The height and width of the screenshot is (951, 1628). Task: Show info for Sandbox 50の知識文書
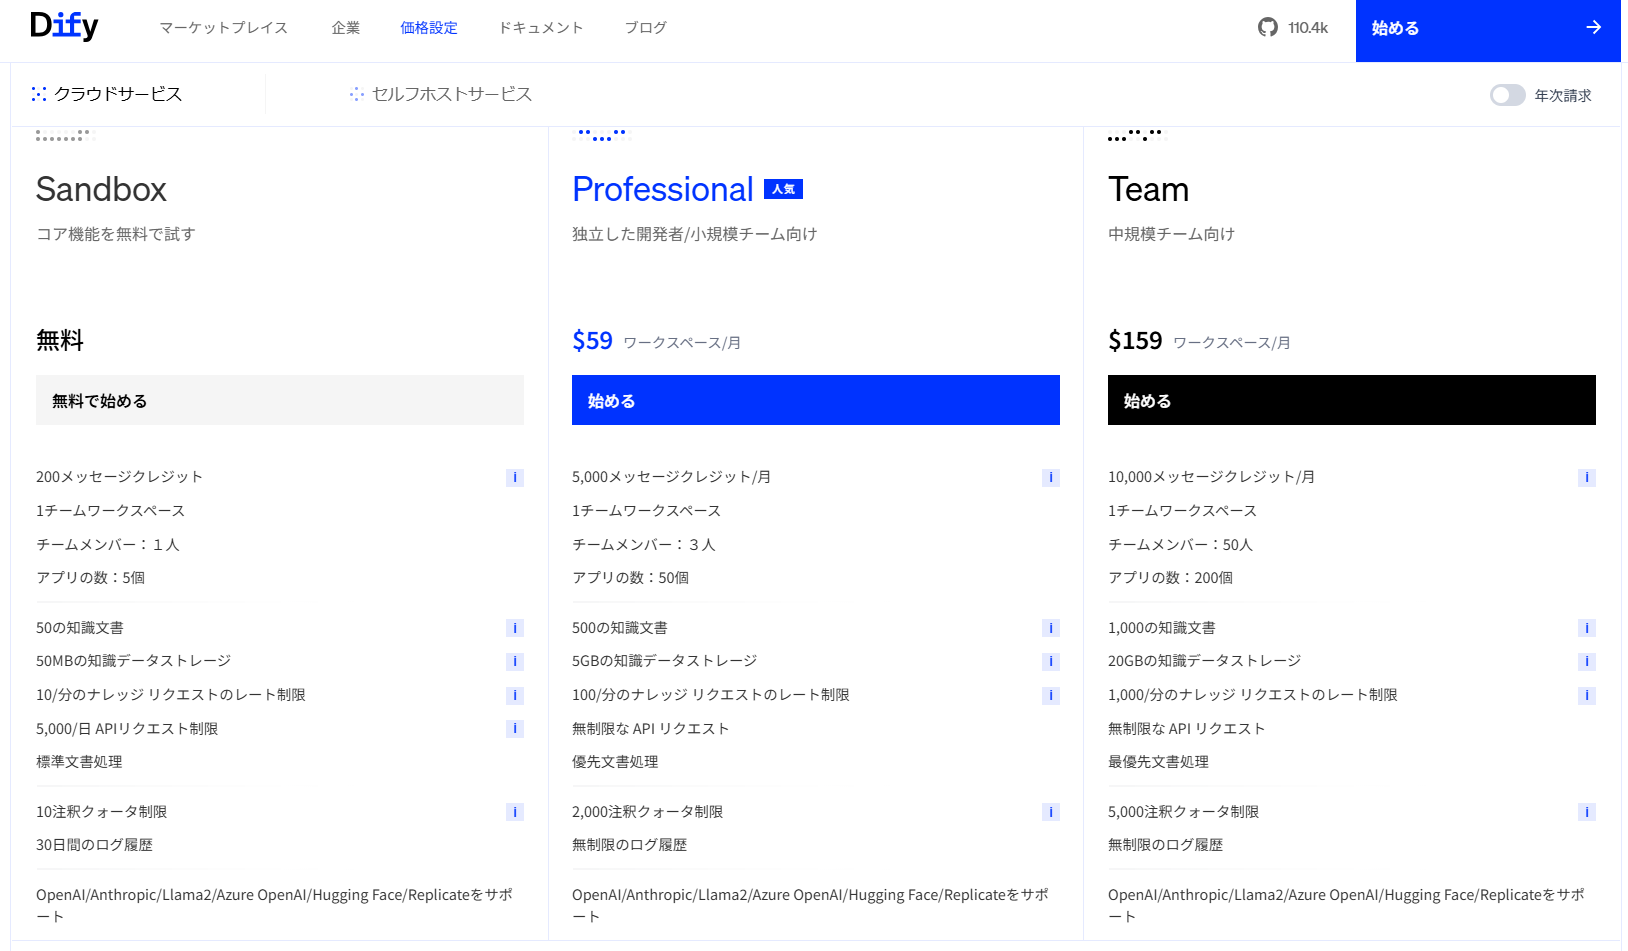coord(515,628)
